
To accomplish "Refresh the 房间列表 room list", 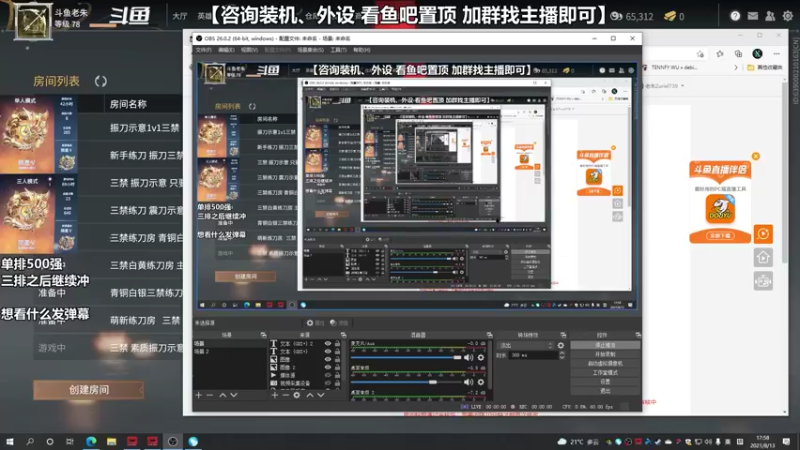I will pyautogui.click(x=101, y=81).
